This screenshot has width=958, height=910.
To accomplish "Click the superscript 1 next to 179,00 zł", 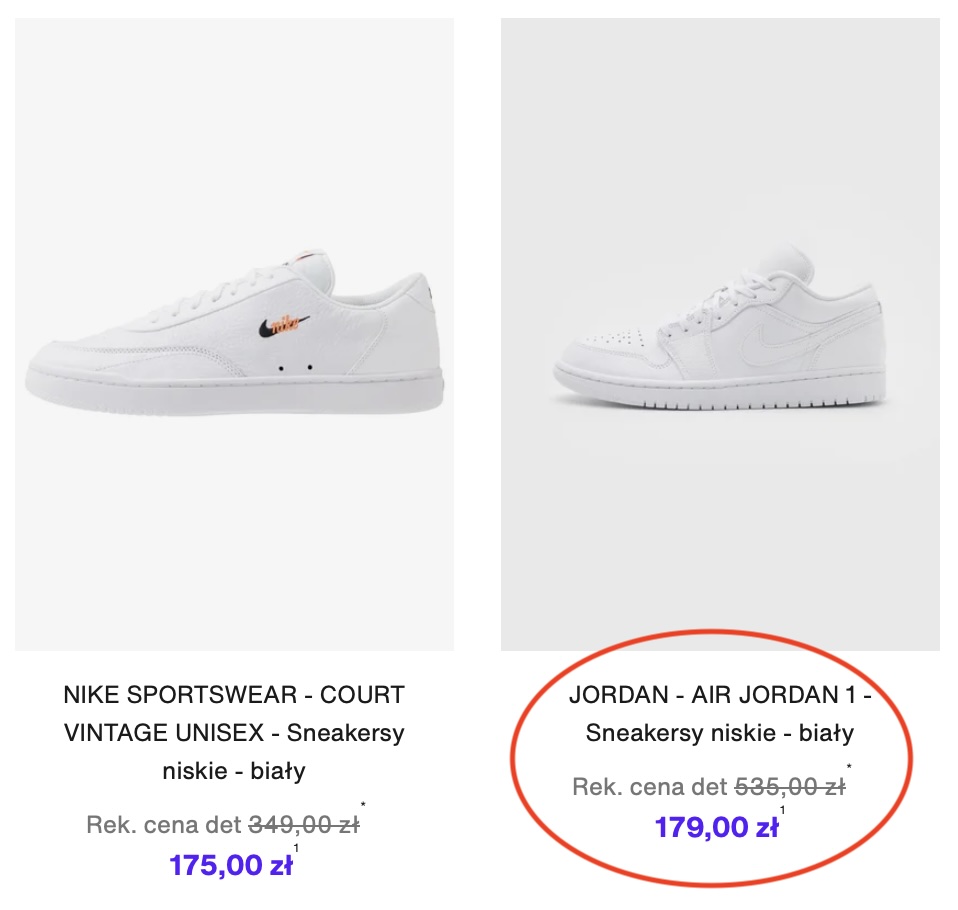I will pyautogui.click(x=782, y=810).
